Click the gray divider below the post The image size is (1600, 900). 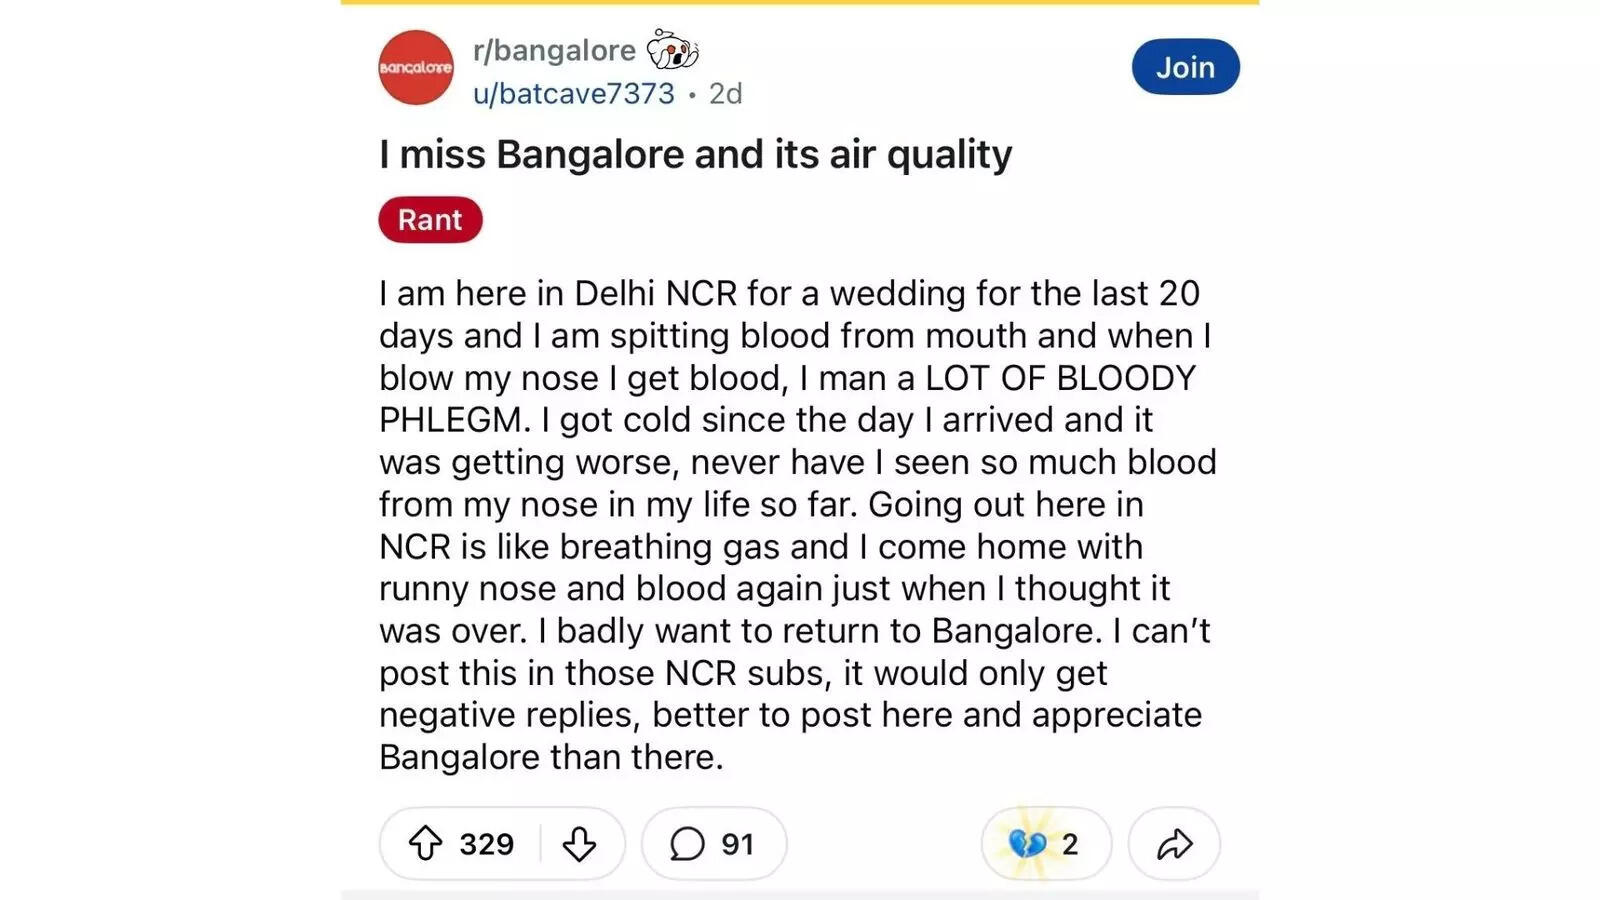click(799, 894)
